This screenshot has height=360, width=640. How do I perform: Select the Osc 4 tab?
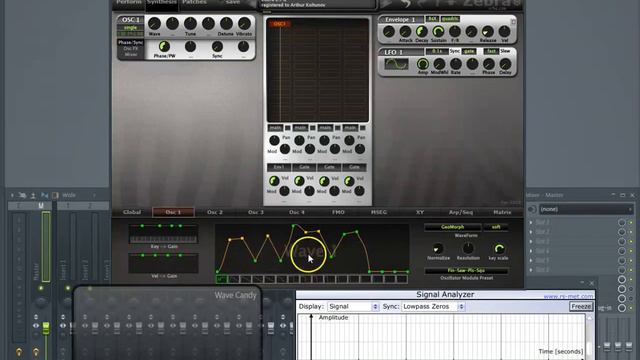click(297, 212)
